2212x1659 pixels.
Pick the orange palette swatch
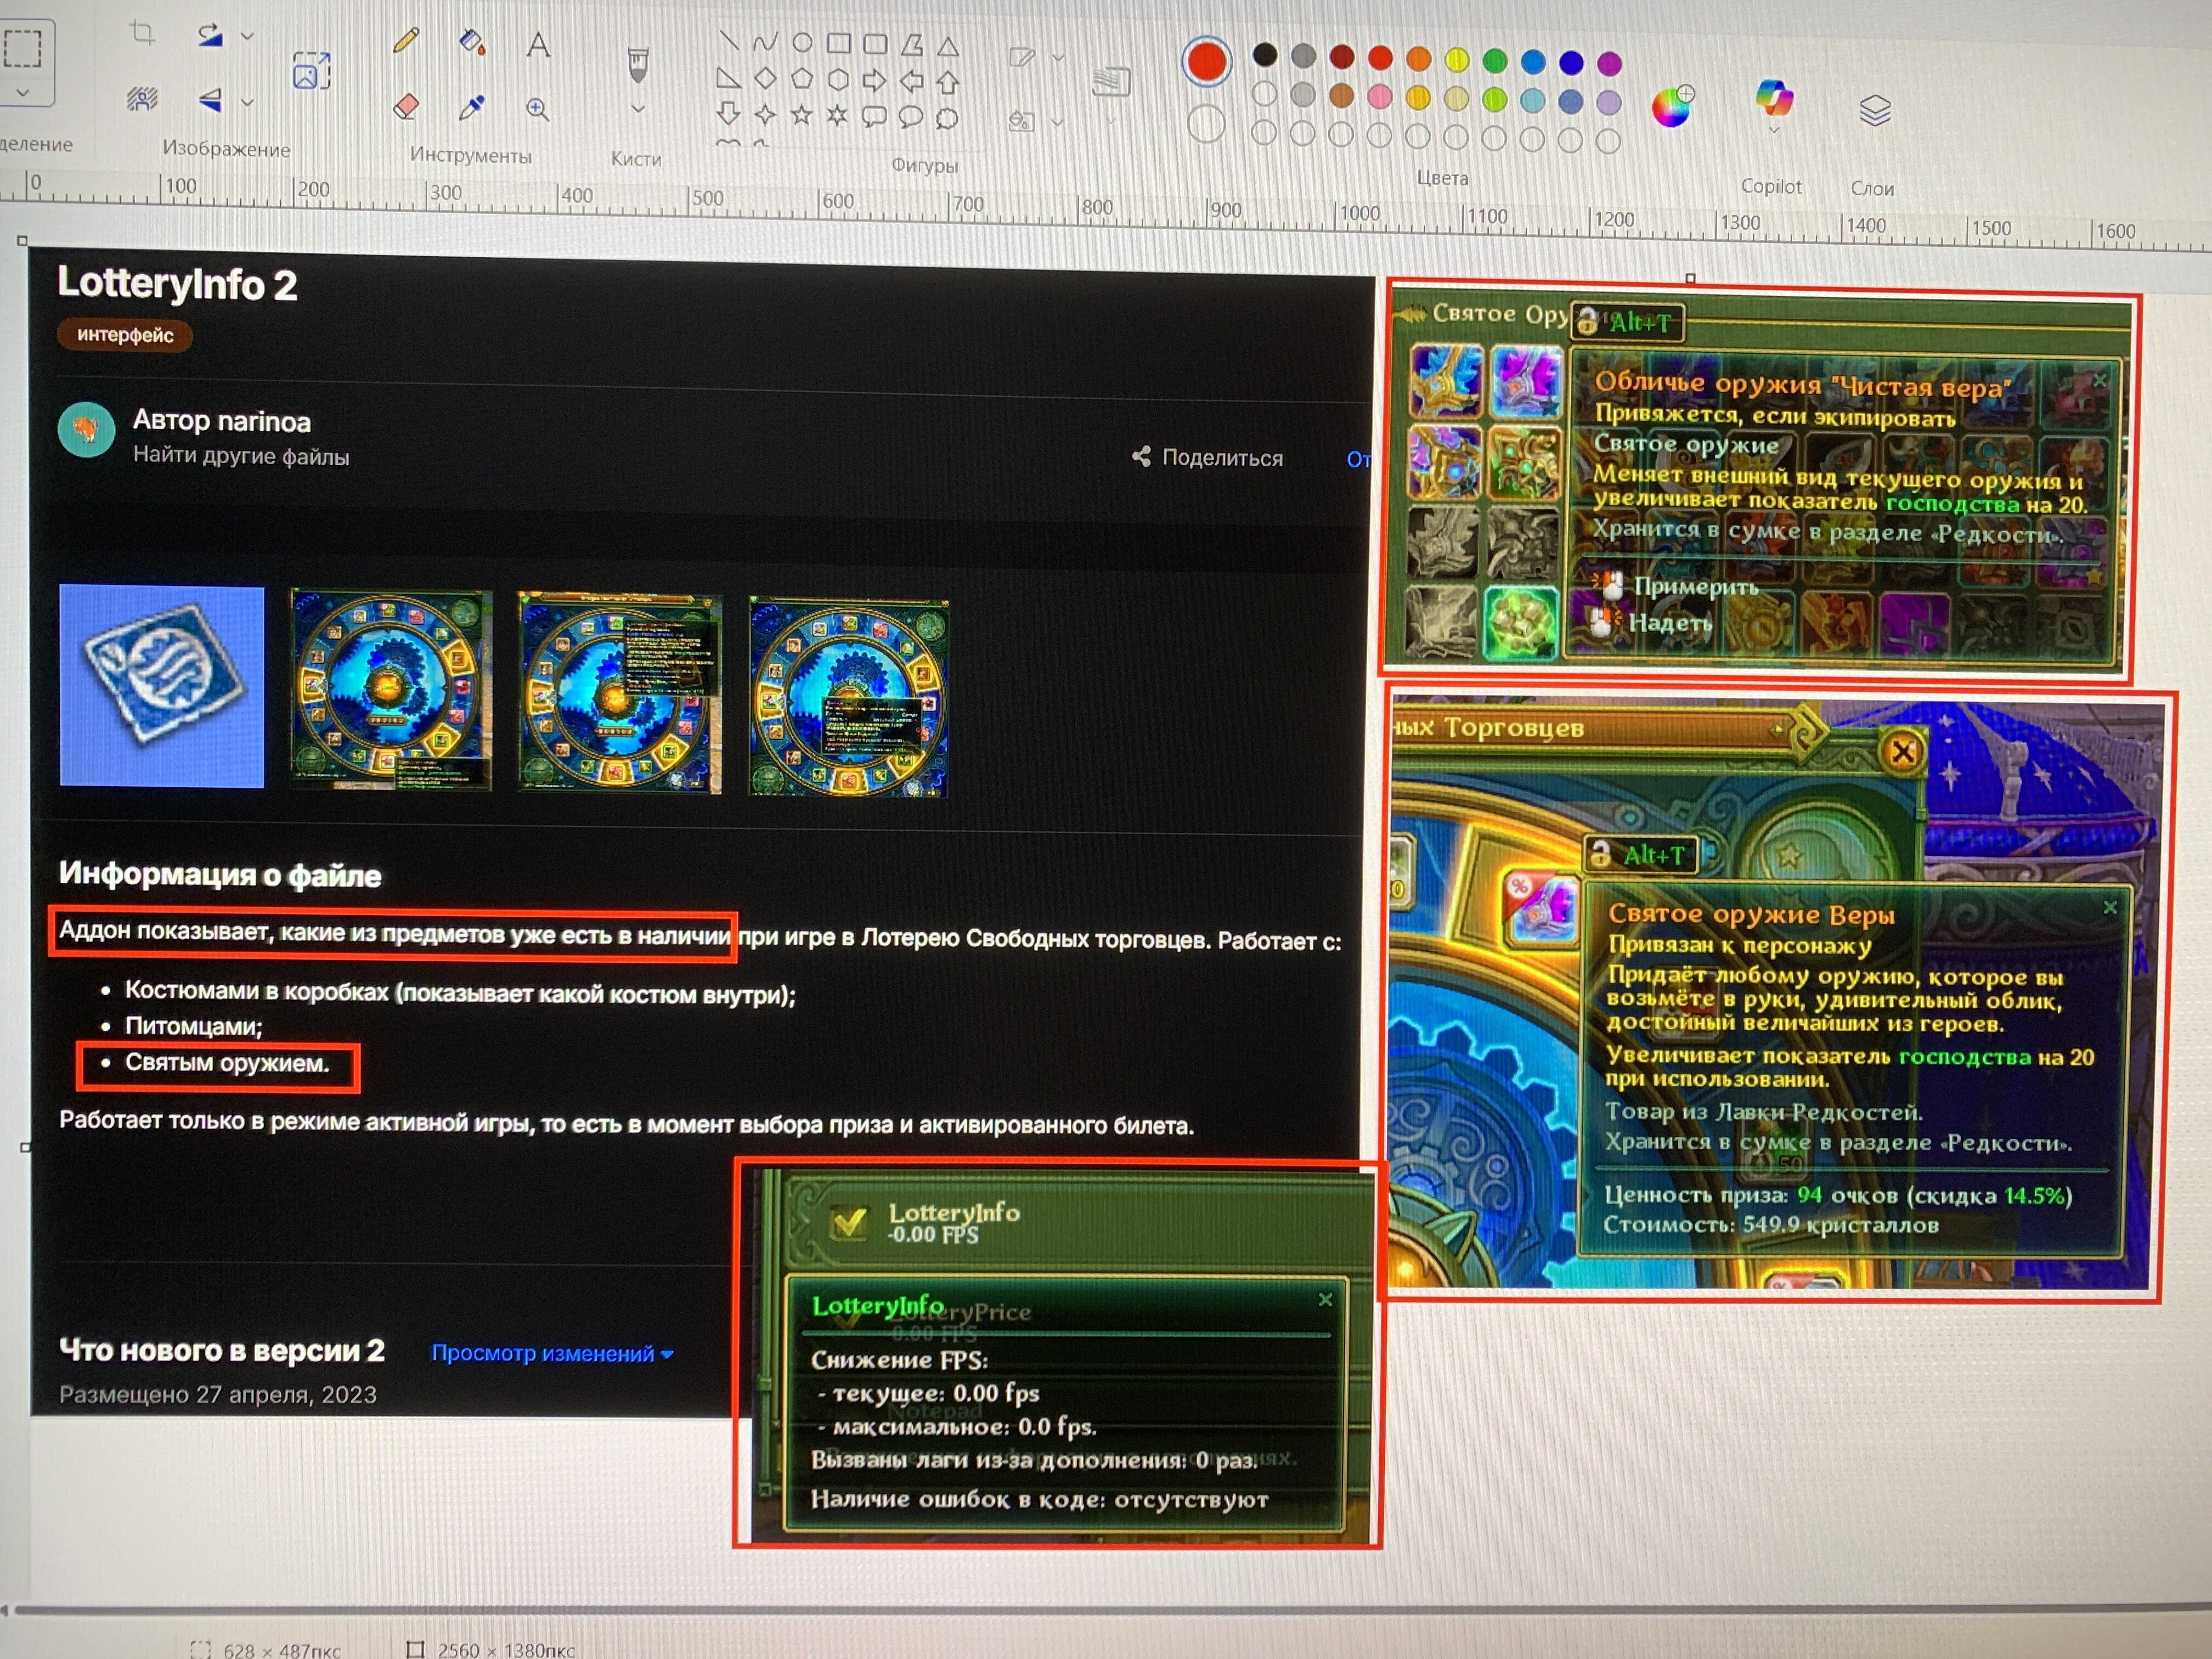[1419, 59]
